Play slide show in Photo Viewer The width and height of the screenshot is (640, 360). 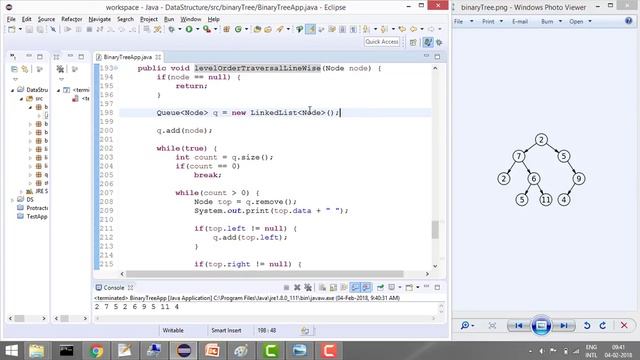pyautogui.click(x=541, y=325)
